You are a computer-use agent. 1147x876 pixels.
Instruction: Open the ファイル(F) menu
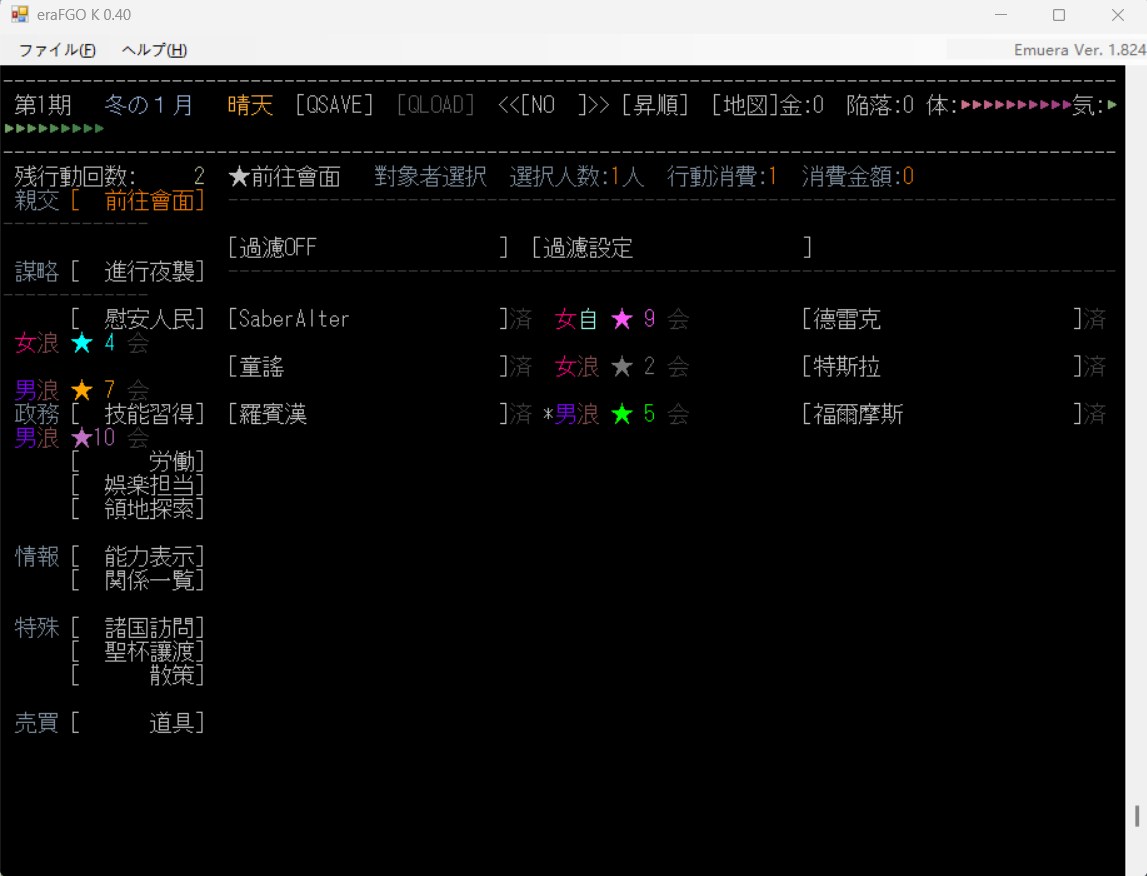(x=57, y=50)
